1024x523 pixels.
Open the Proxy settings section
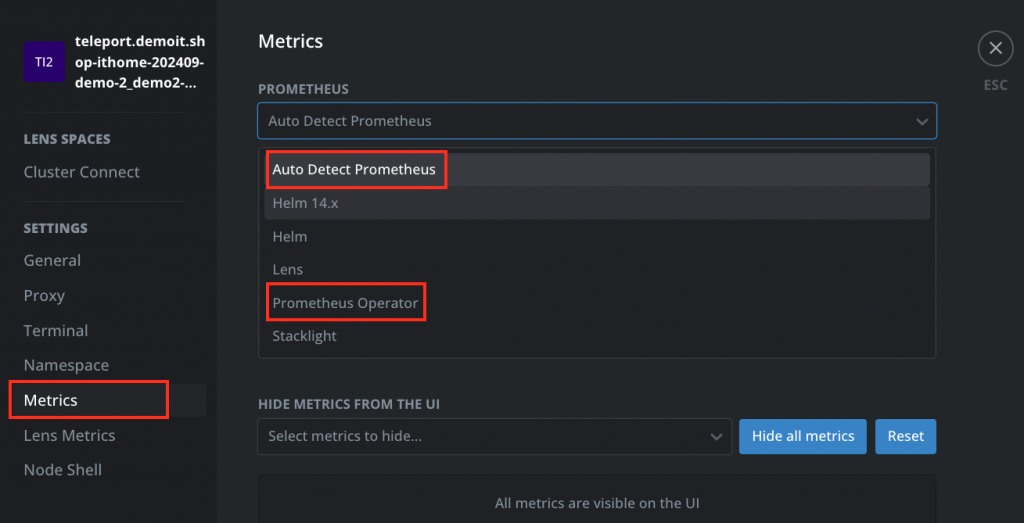[x=44, y=295]
